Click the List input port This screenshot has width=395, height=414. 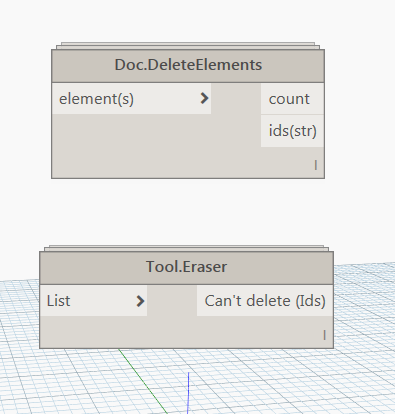click(94, 301)
